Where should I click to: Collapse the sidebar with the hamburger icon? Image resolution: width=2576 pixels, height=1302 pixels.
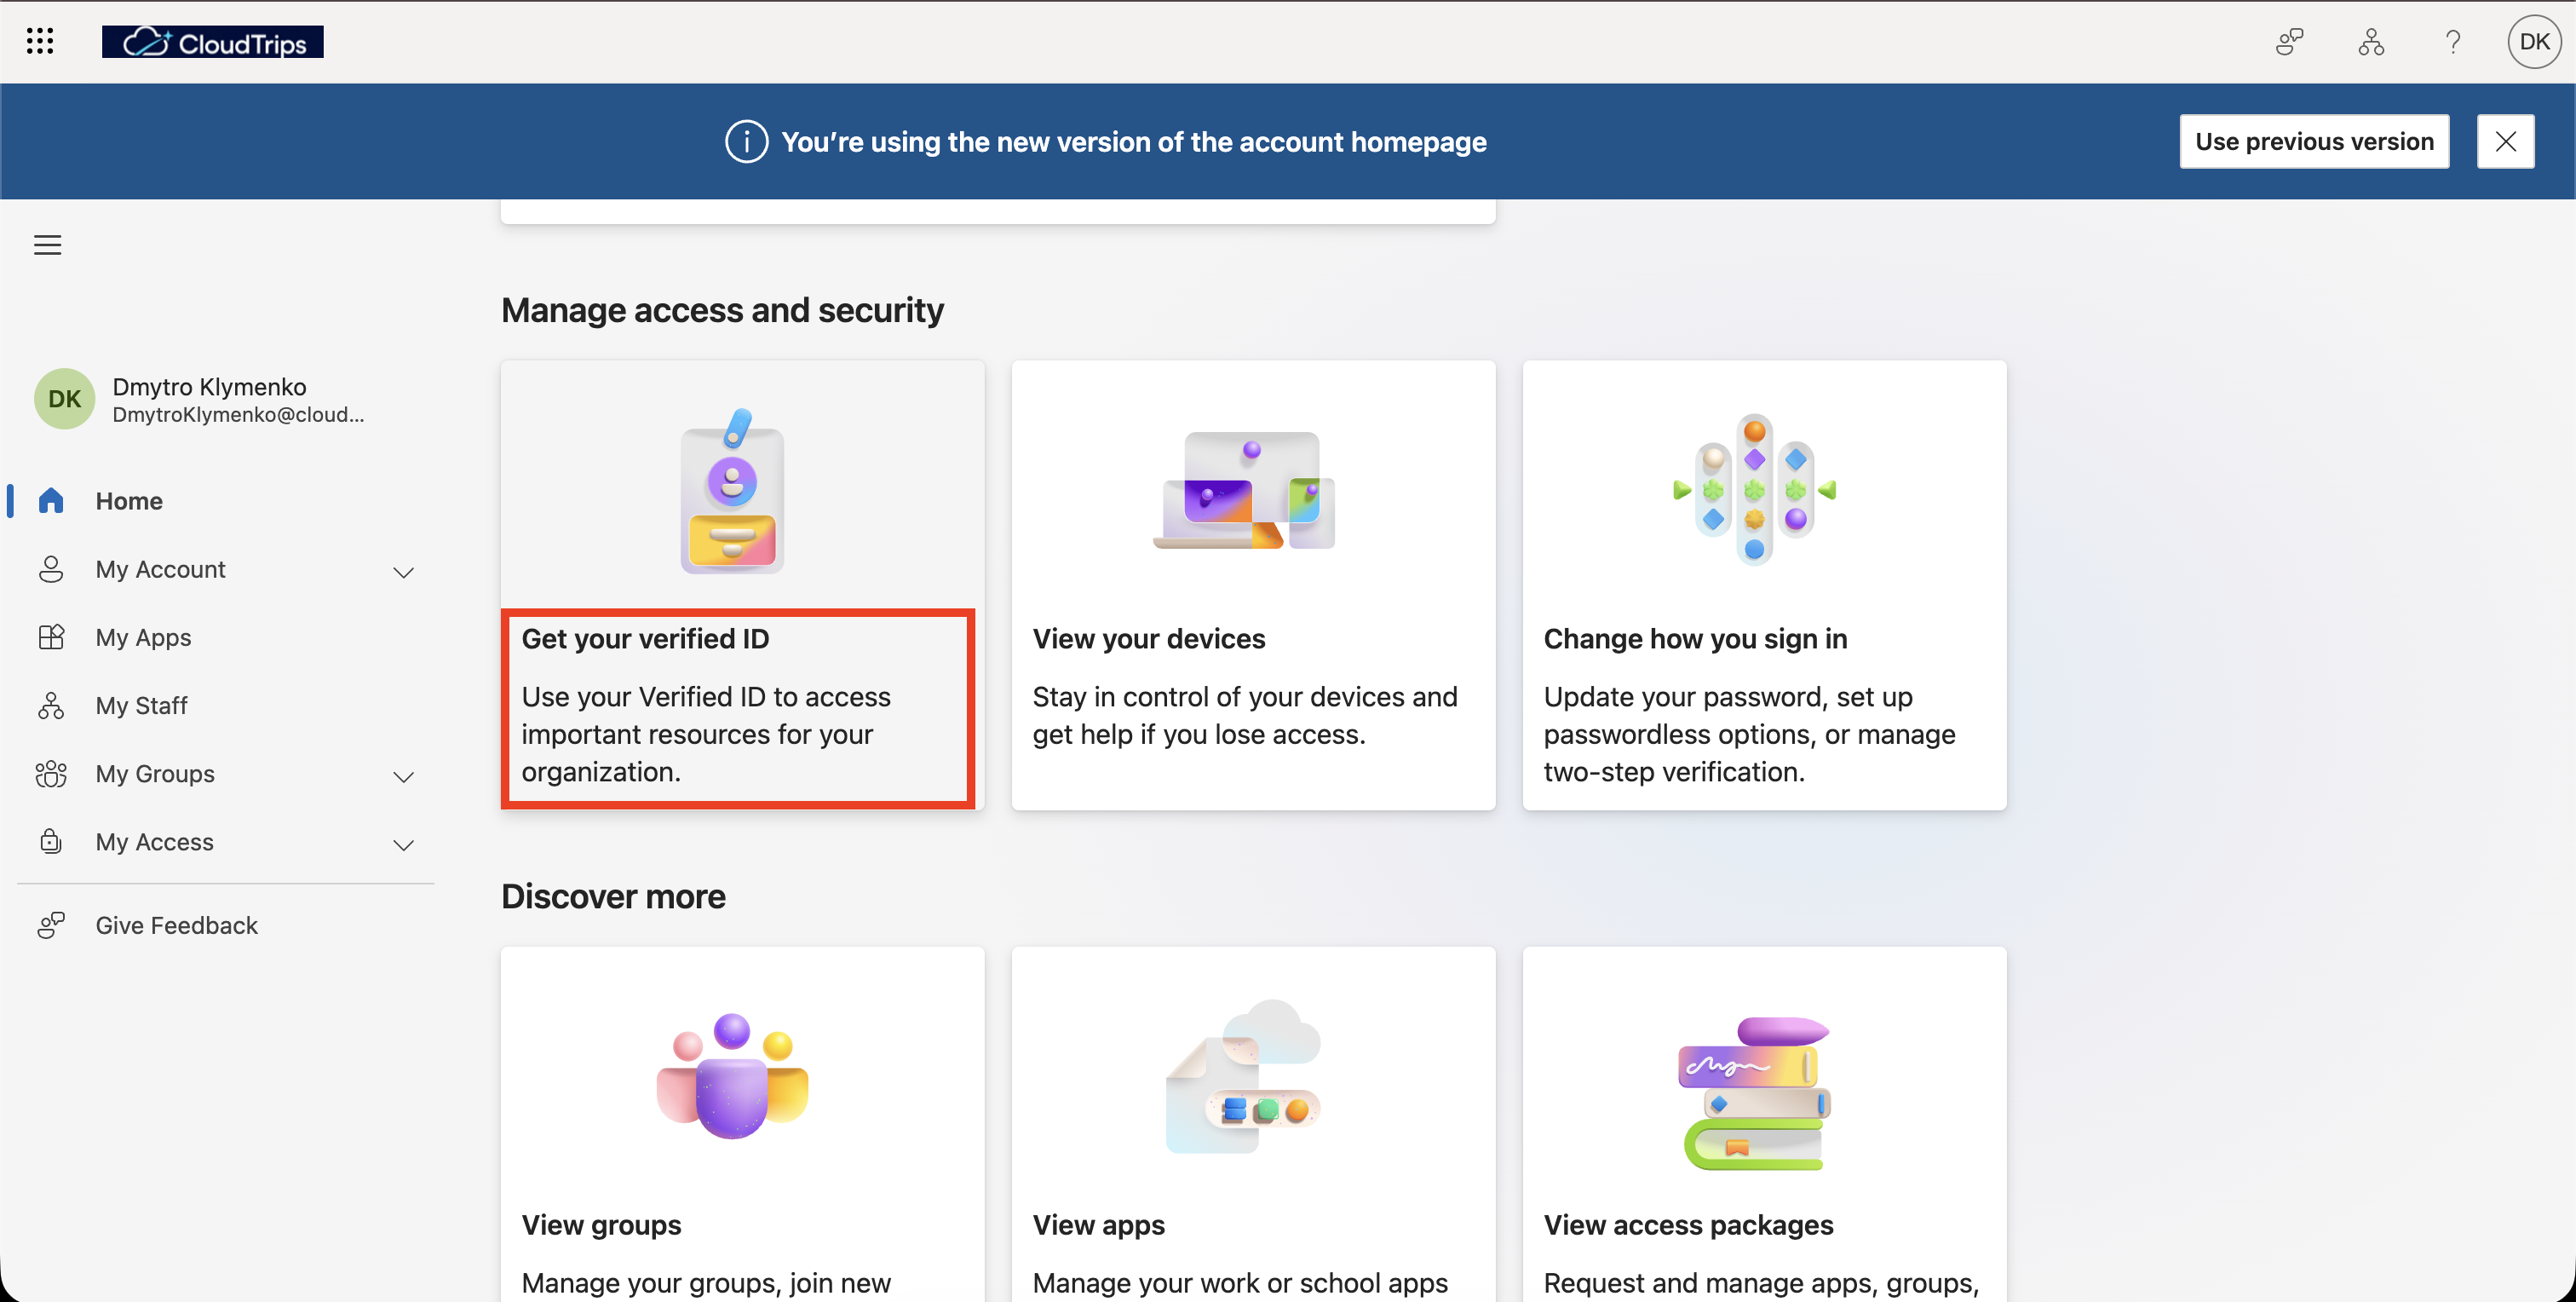coord(48,245)
